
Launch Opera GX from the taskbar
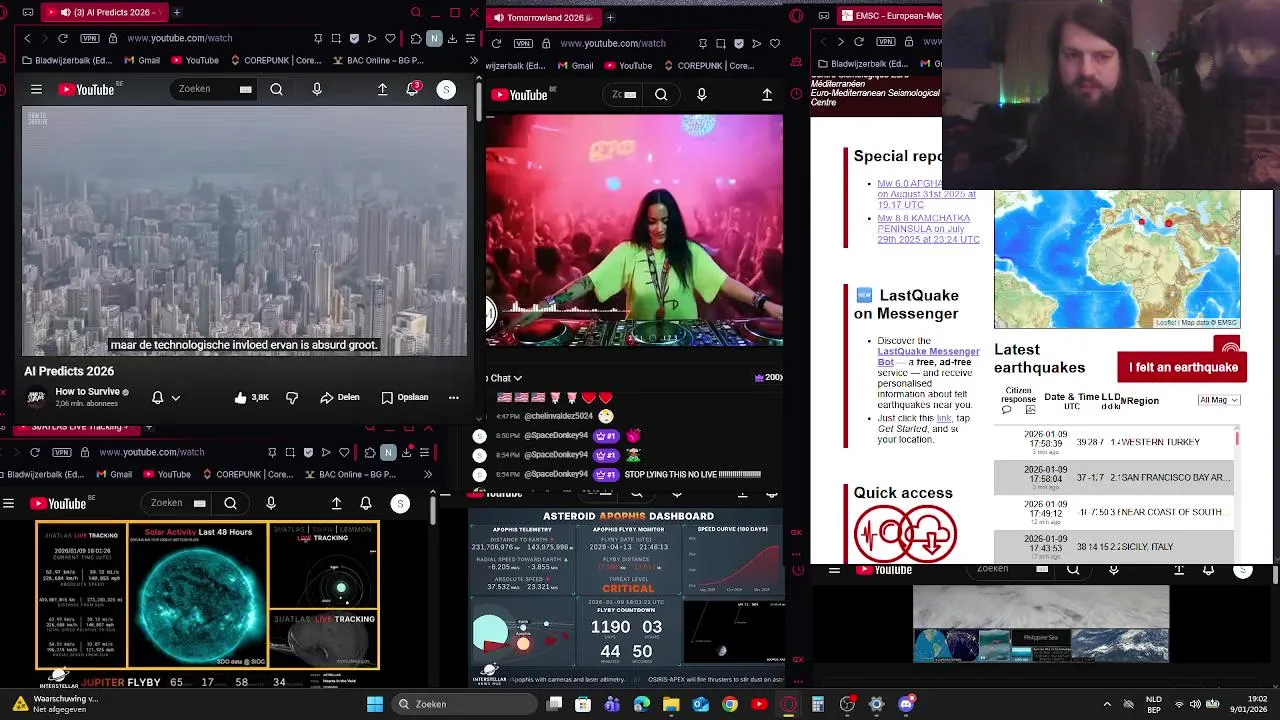[x=788, y=704]
